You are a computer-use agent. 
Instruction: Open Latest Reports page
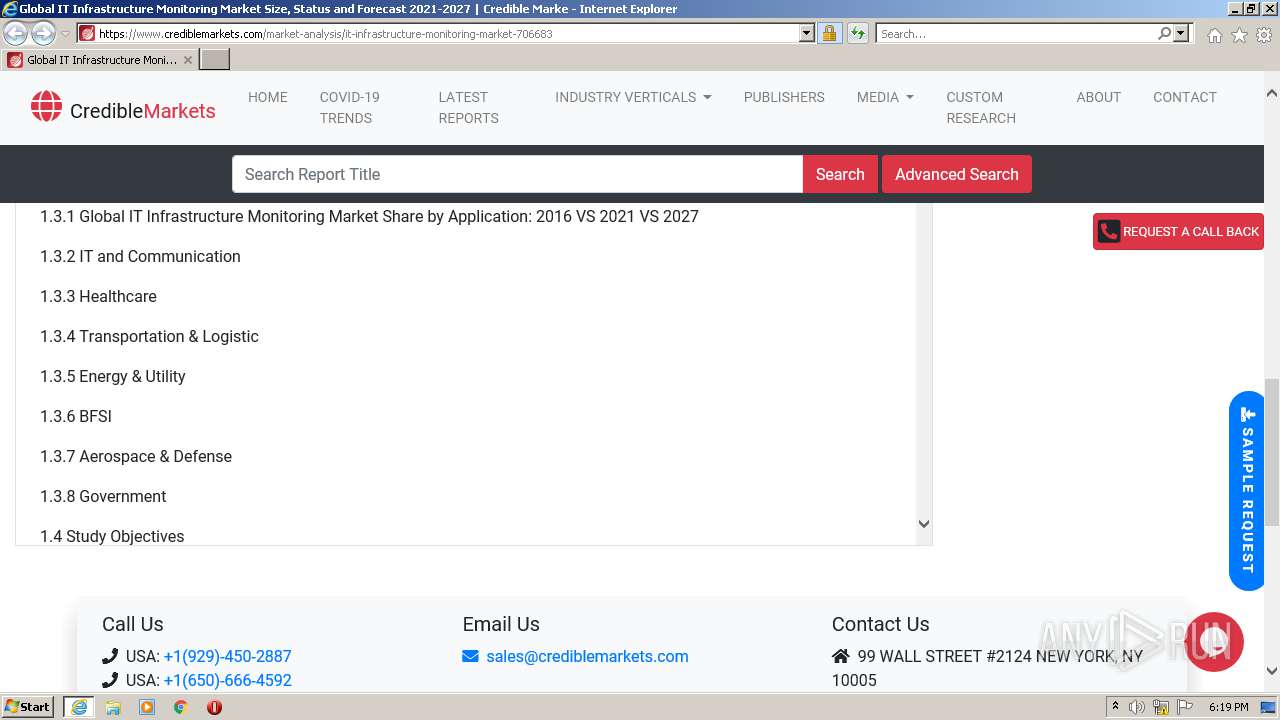coord(468,107)
